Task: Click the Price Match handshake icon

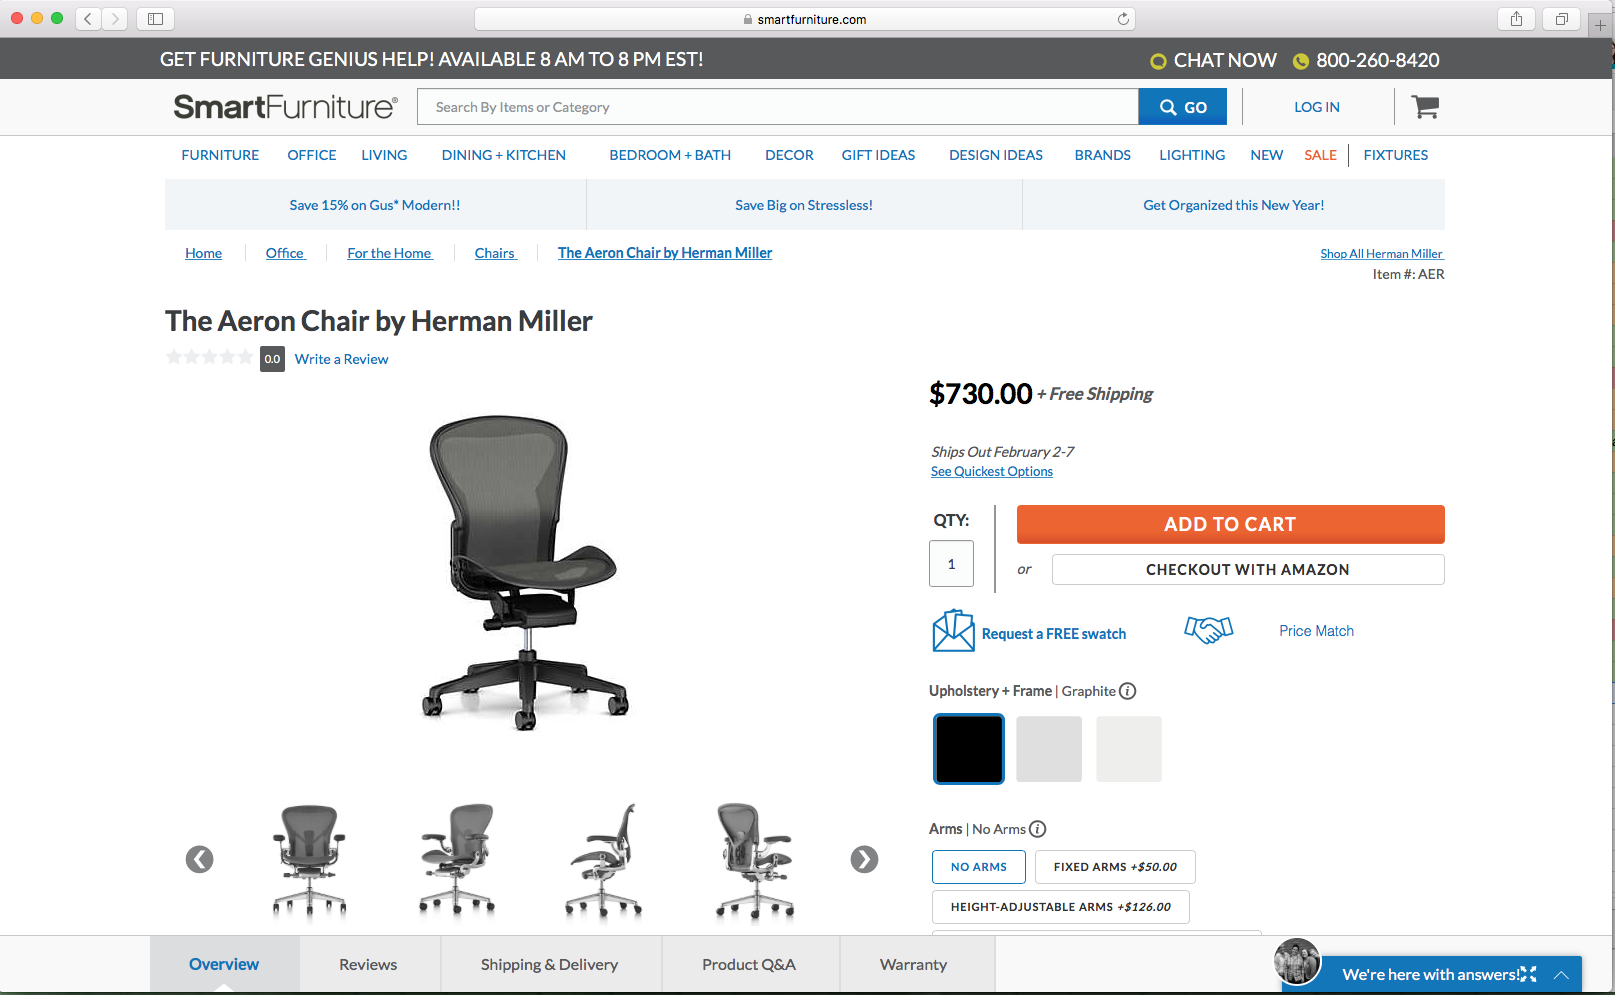Action: [x=1208, y=629]
